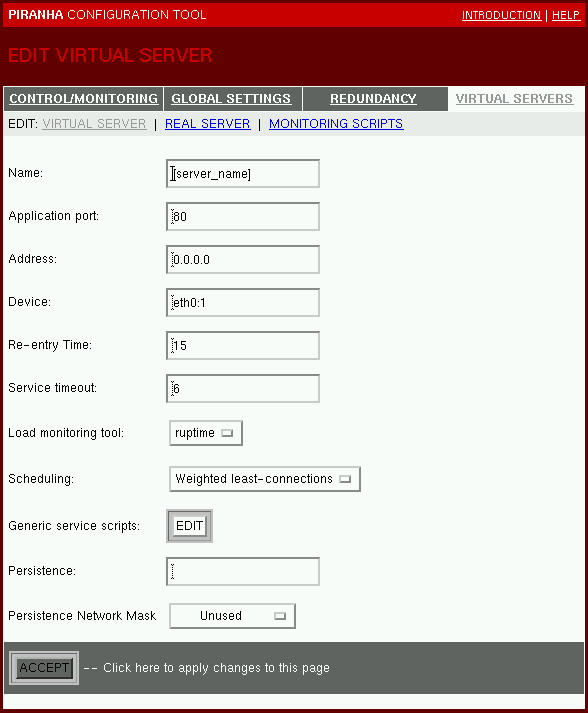Image resolution: width=588 pixels, height=713 pixels.
Task: Open the Monitoring Scripts link
Action: (336, 124)
